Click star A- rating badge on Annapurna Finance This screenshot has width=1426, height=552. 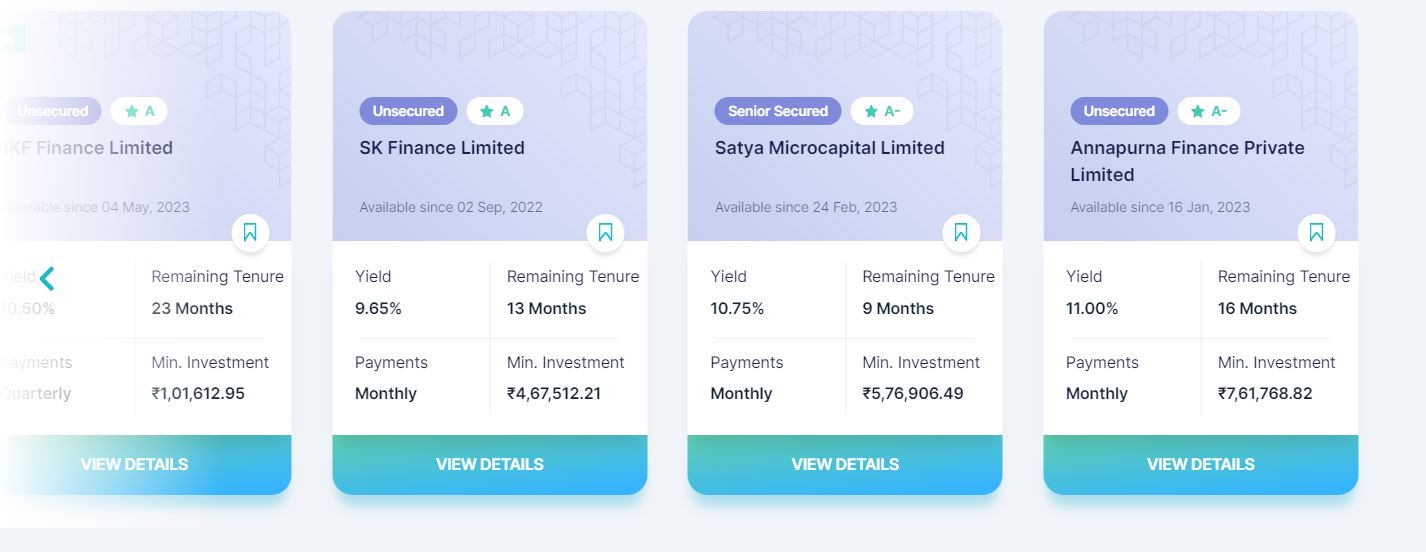tap(1209, 111)
